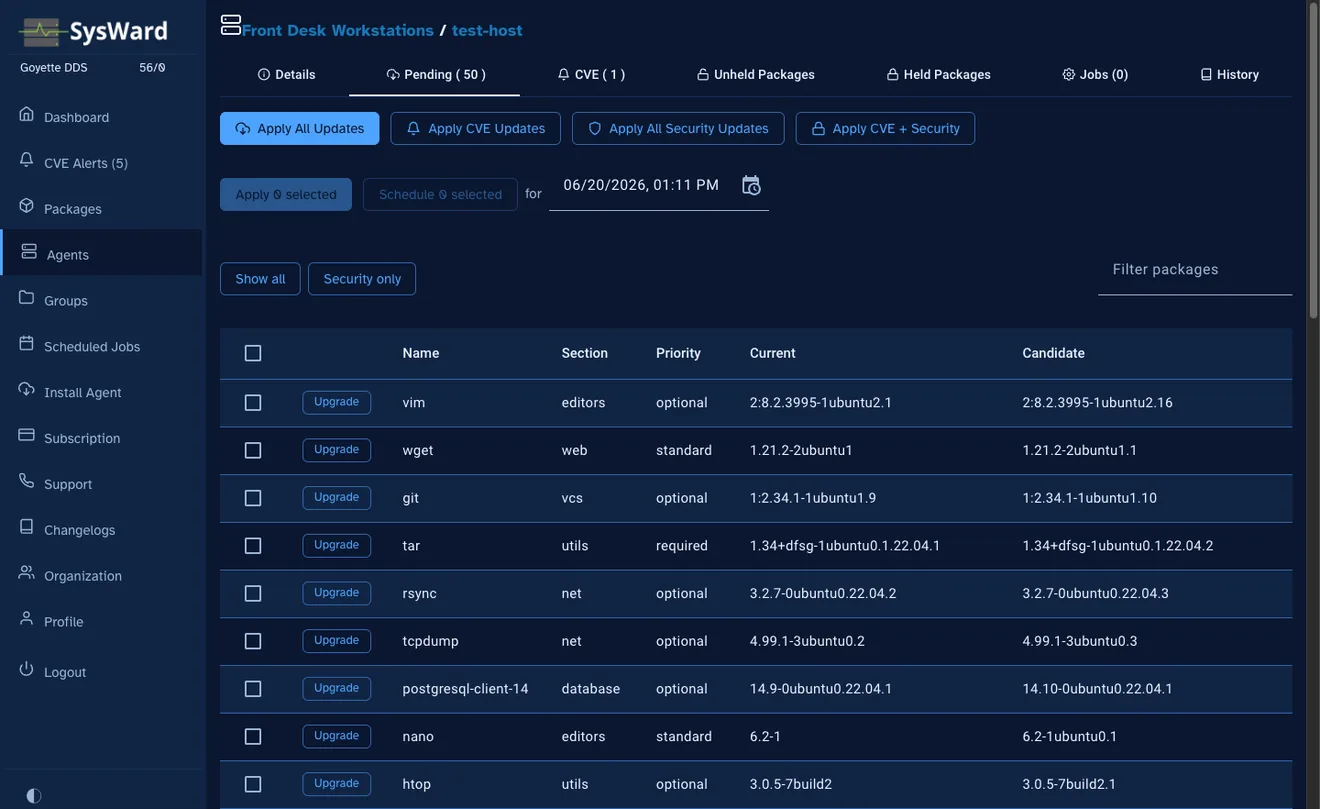Open the History tab
1320x809 pixels.
(1229, 75)
